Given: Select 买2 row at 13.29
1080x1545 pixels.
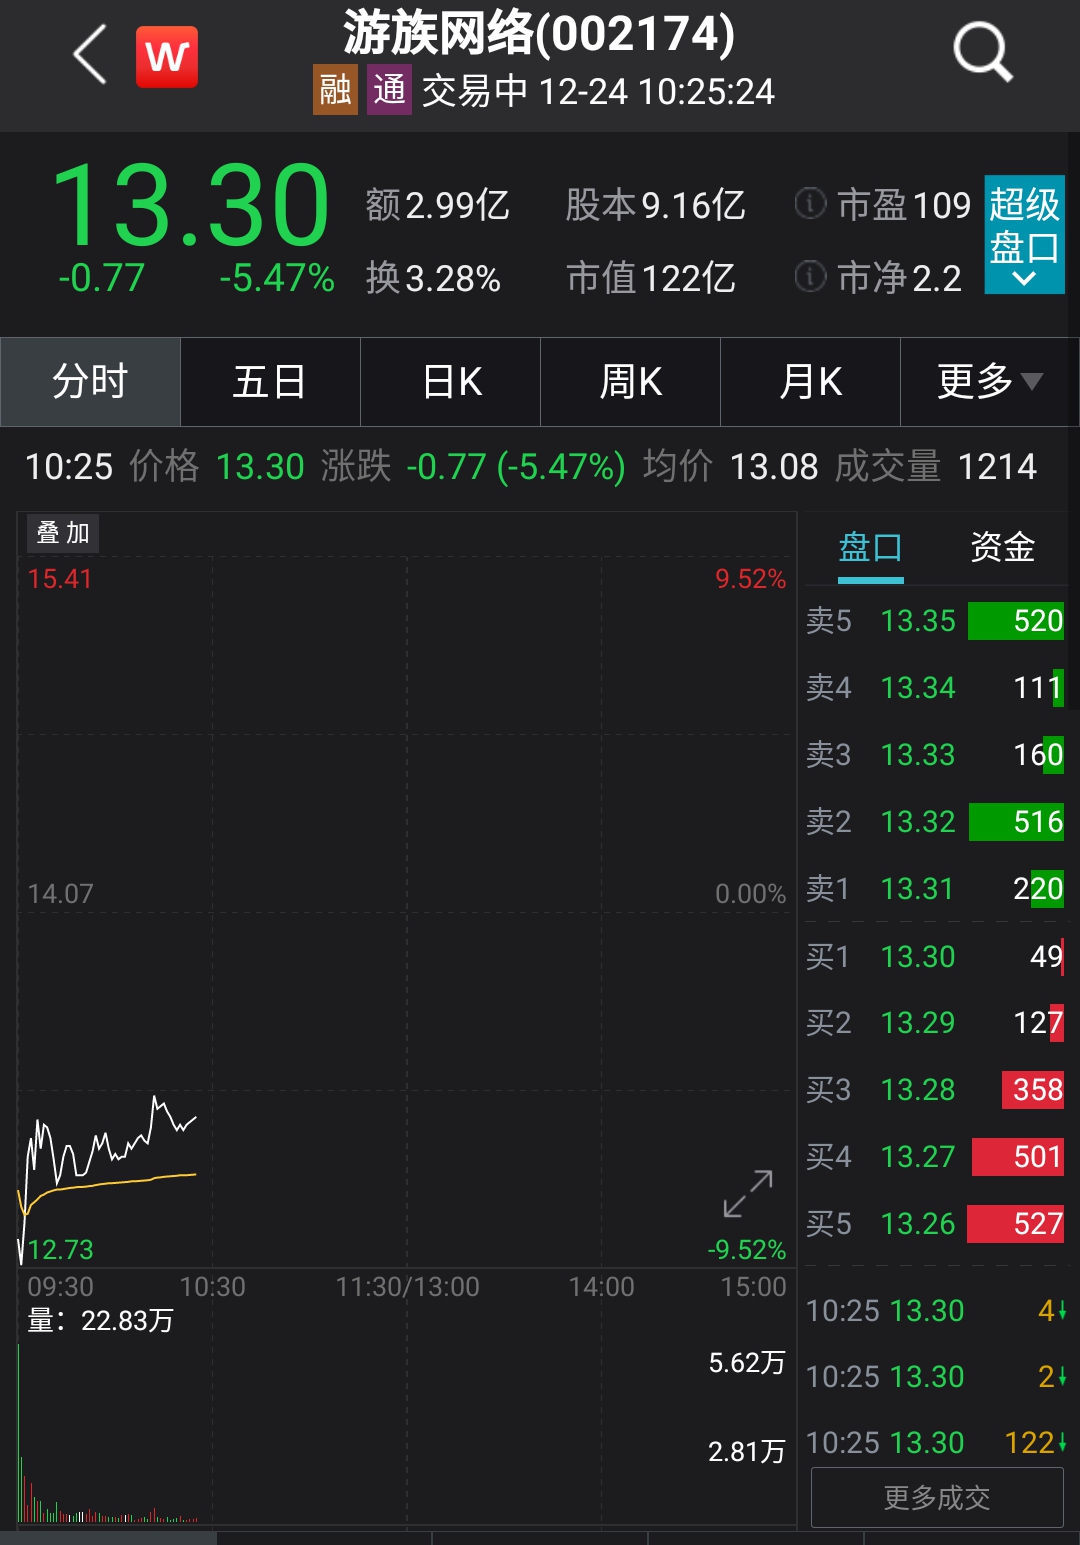Looking at the screenshot, I should [935, 1023].
